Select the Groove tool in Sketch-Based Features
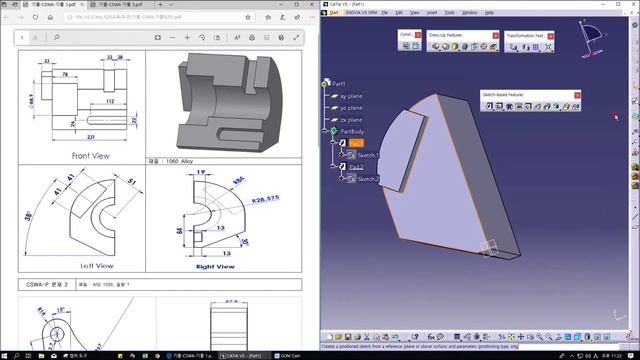 point(518,107)
